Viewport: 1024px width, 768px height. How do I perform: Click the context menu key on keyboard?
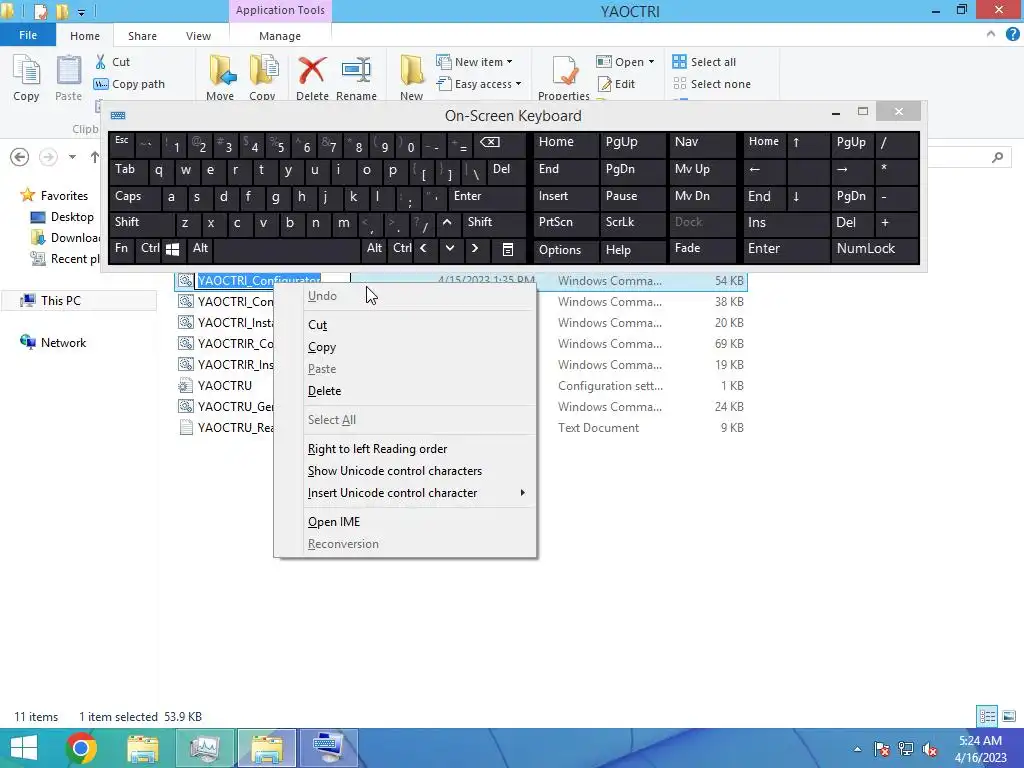[x=507, y=249]
